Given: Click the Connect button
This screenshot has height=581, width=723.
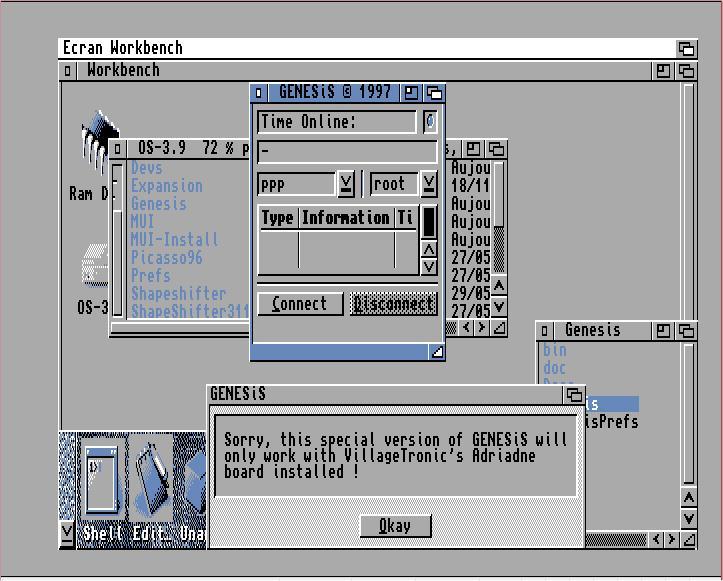Looking at the screenshot, I should tap(300, 304).
